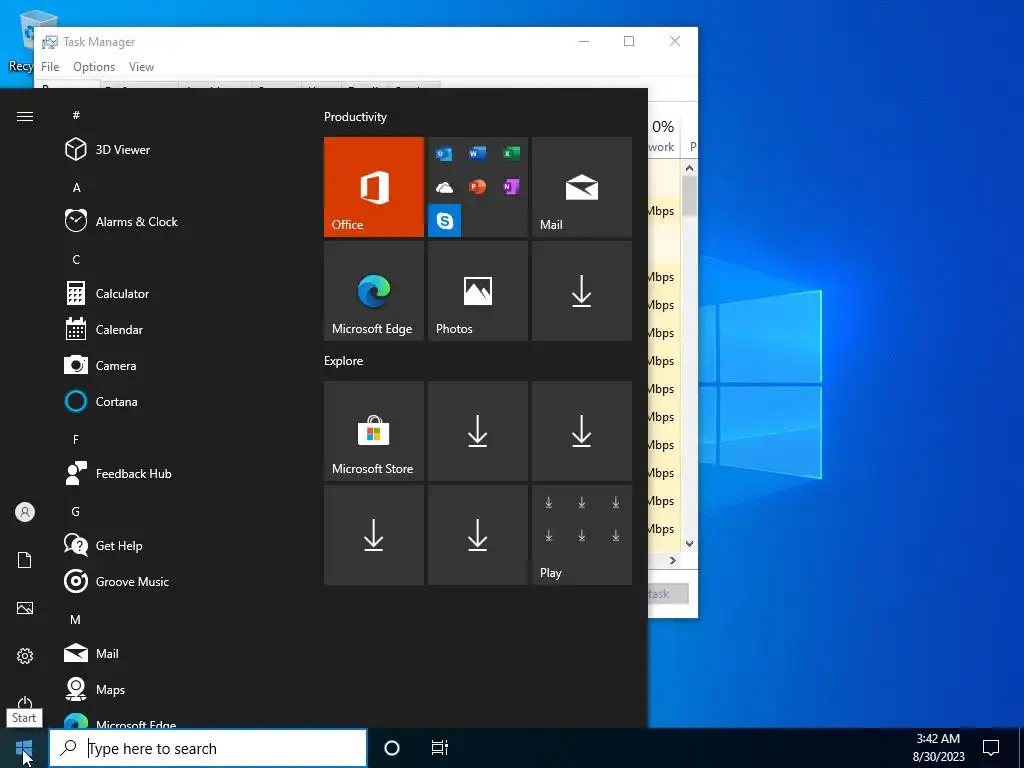The image size is (1024, 768).
Task: Click the Explore group title
Action: point(344,360)
